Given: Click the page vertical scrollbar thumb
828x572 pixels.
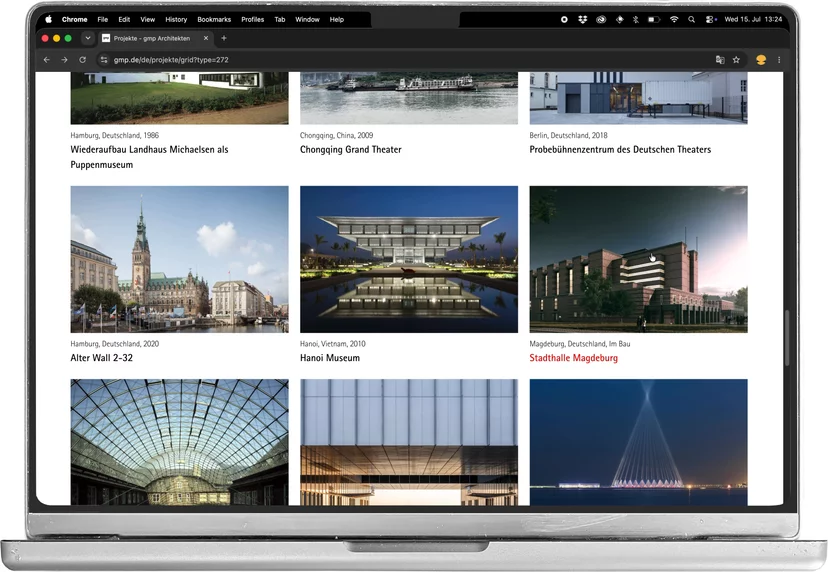Looking at the screenshot, I should 787,338.
